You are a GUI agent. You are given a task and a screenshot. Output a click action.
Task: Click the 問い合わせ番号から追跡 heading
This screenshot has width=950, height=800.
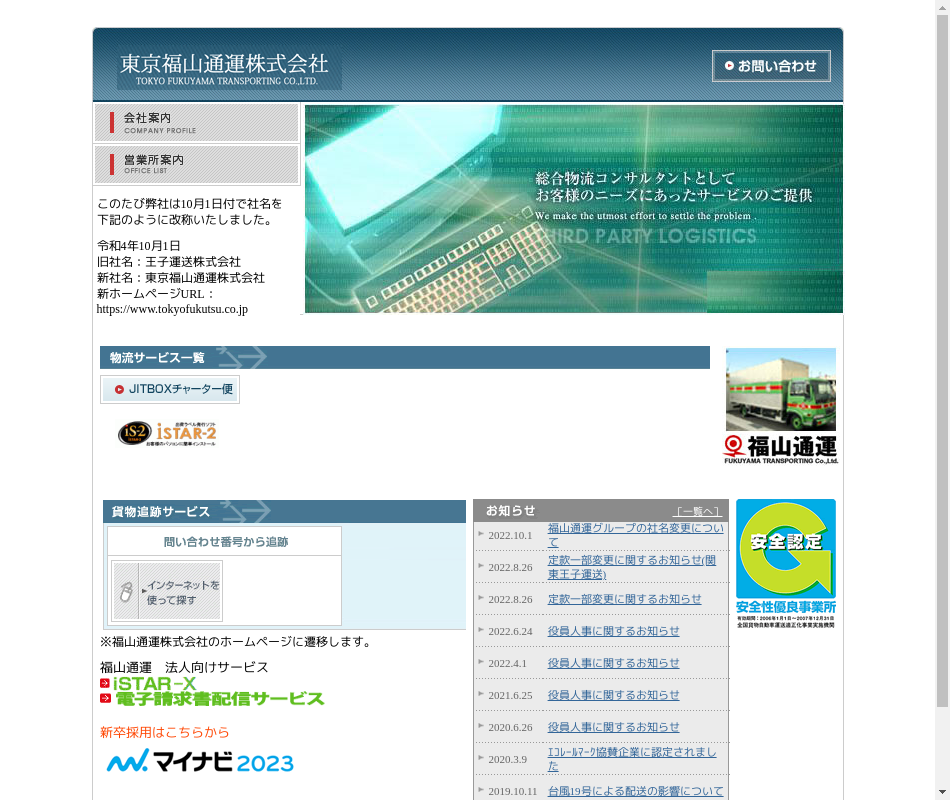click(x=225, y=542)
